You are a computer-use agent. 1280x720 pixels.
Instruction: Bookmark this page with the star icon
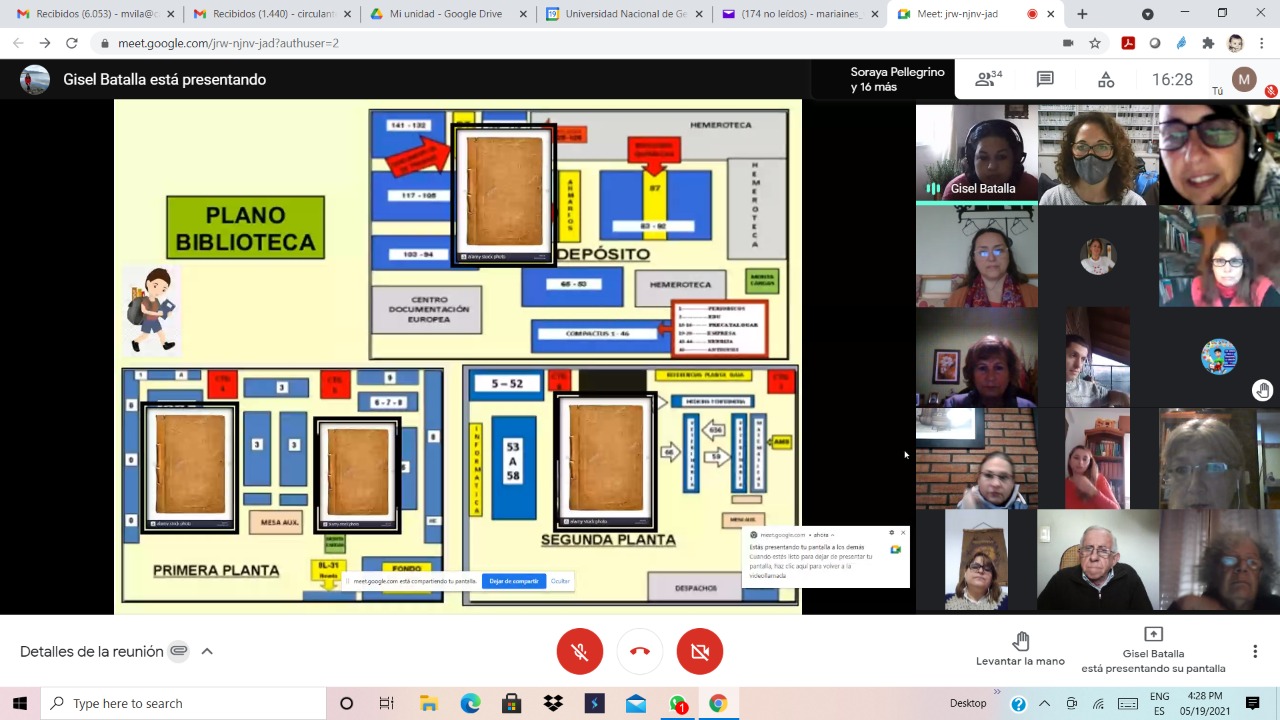point(1095,43)
